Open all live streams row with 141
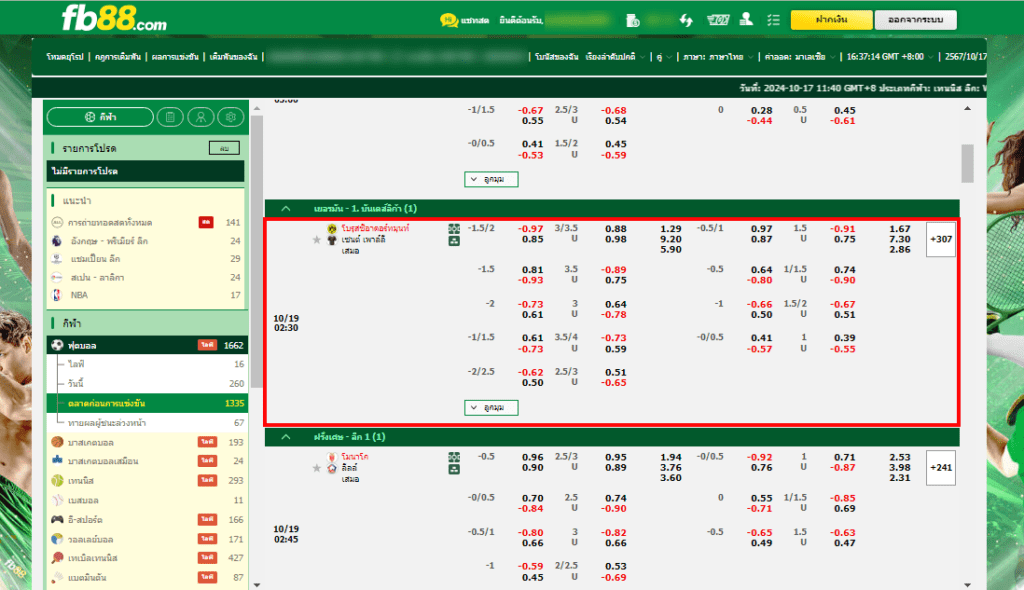1024x590 pixels. (147, 222)
